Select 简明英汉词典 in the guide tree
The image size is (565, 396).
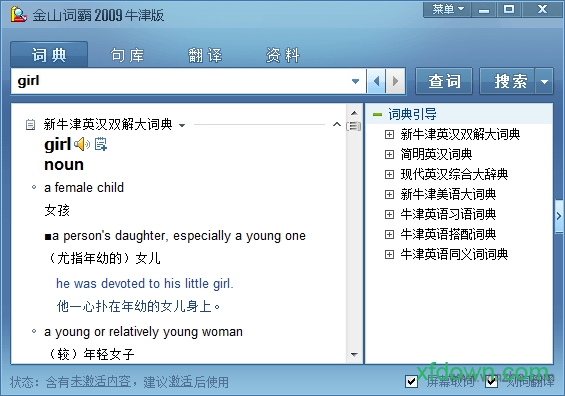(x=436, y=155)
